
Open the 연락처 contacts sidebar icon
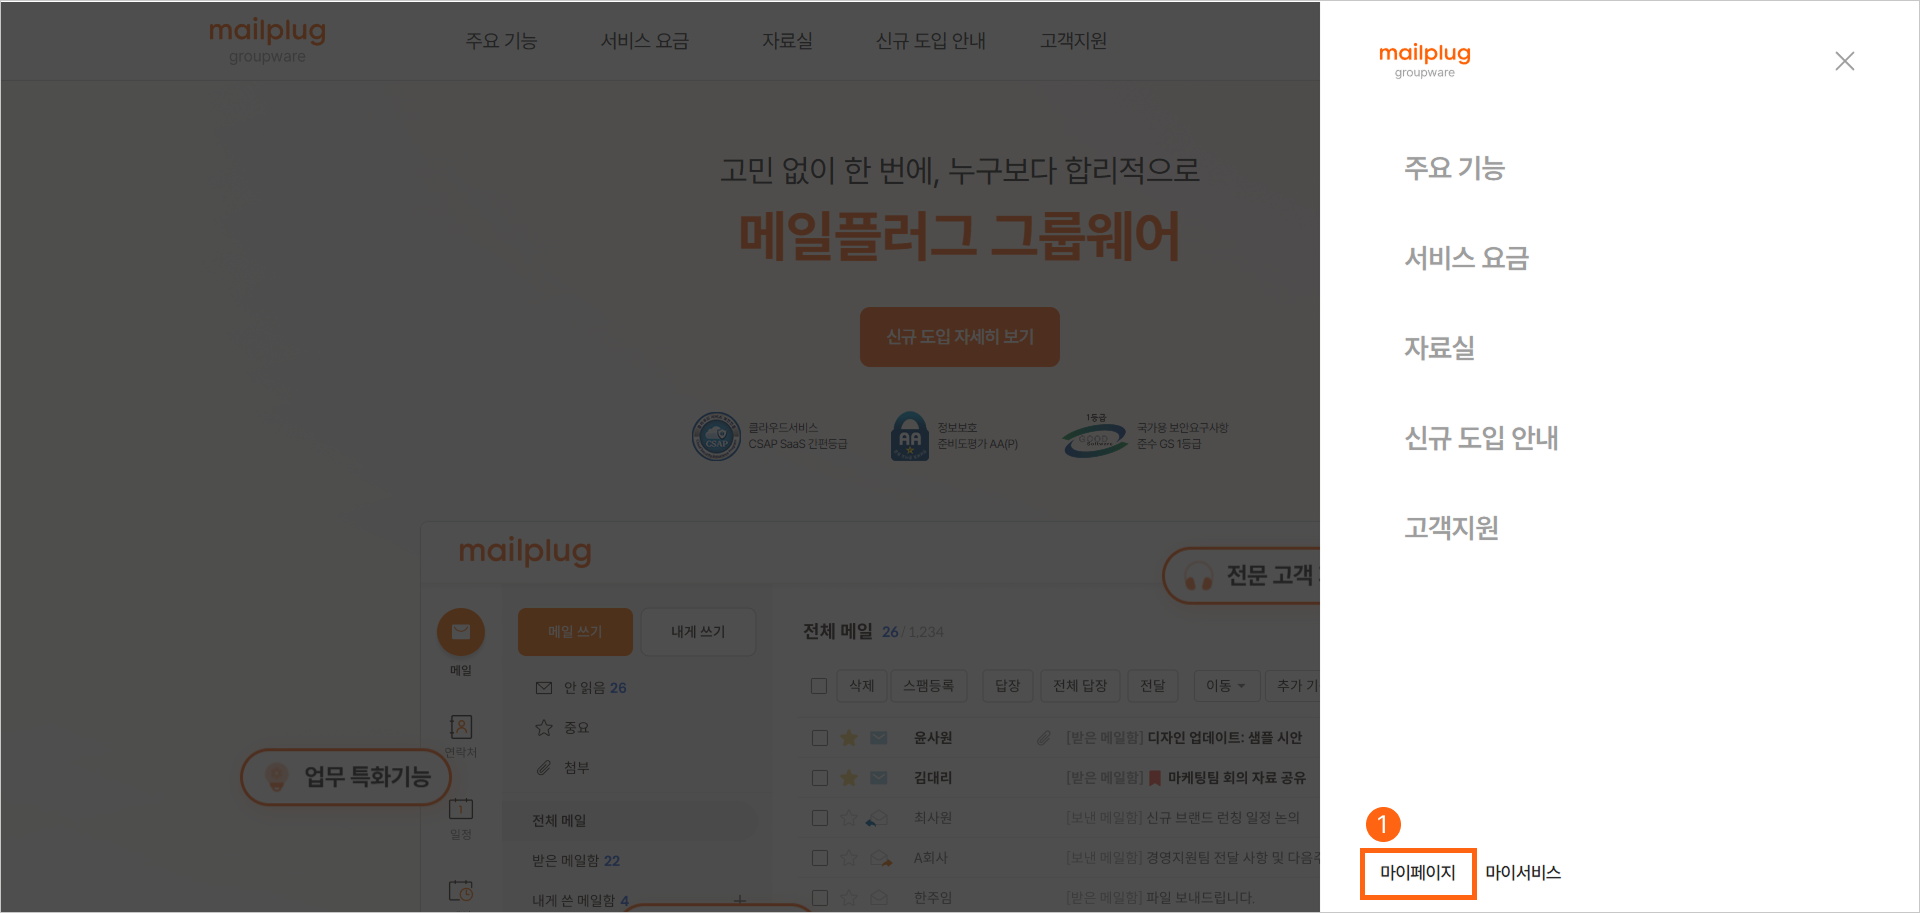pyautogui.click(x=461, y=727)
